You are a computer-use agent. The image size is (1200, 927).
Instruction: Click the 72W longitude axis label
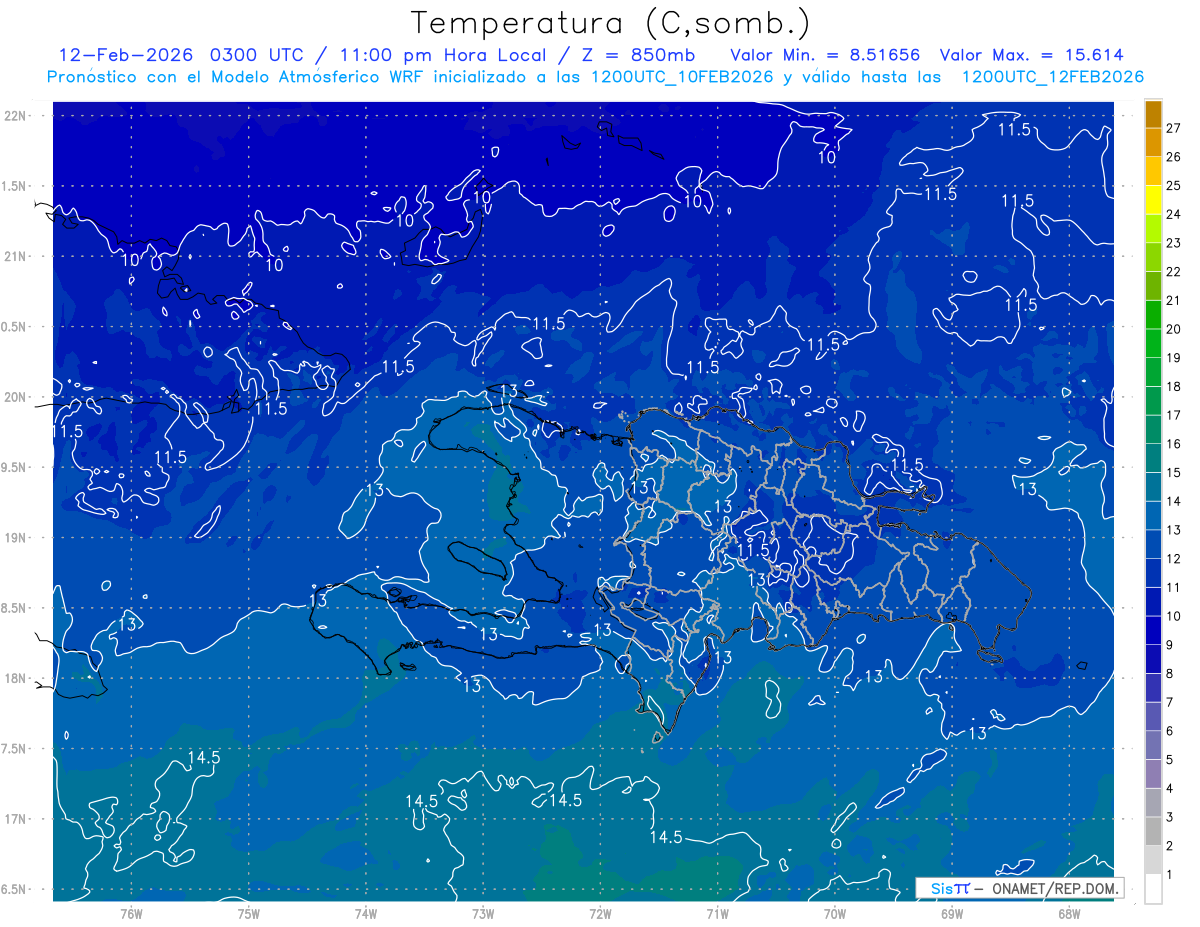600,914
